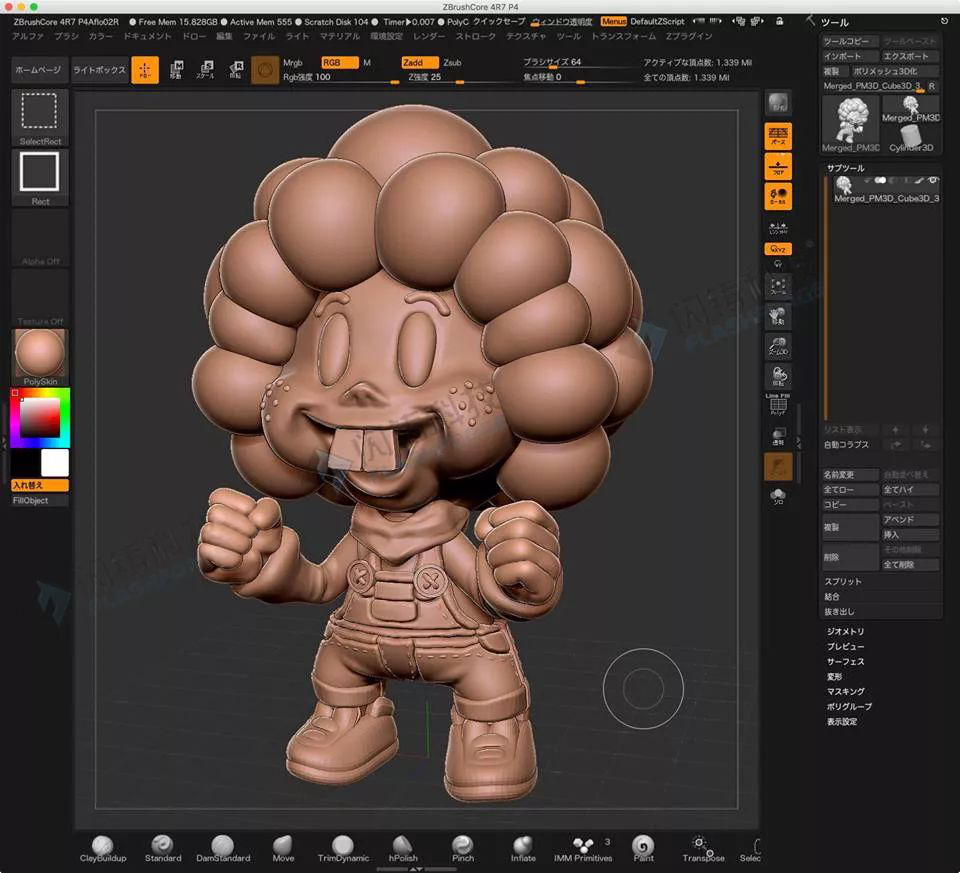Expand the 変形 section
This screenshot has width=960, height=873.
(834, 676)
